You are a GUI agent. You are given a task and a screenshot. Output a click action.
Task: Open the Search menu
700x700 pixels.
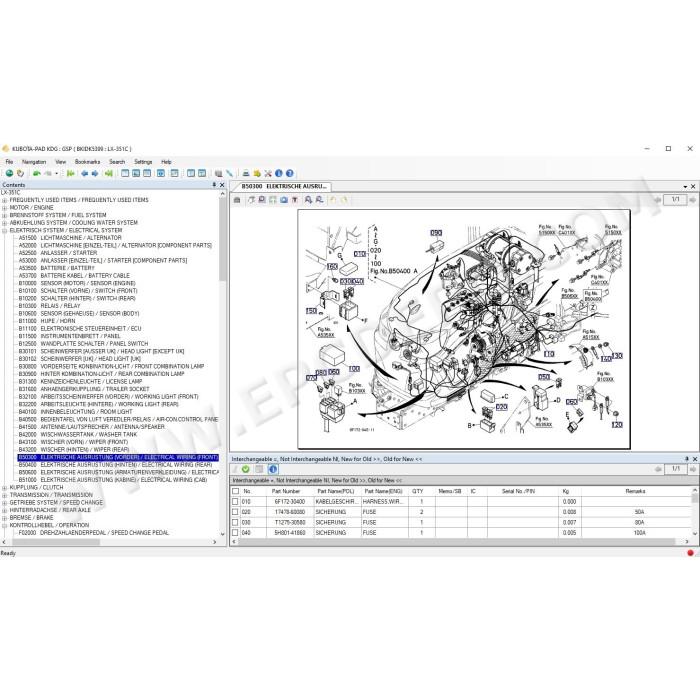(117, 162)
